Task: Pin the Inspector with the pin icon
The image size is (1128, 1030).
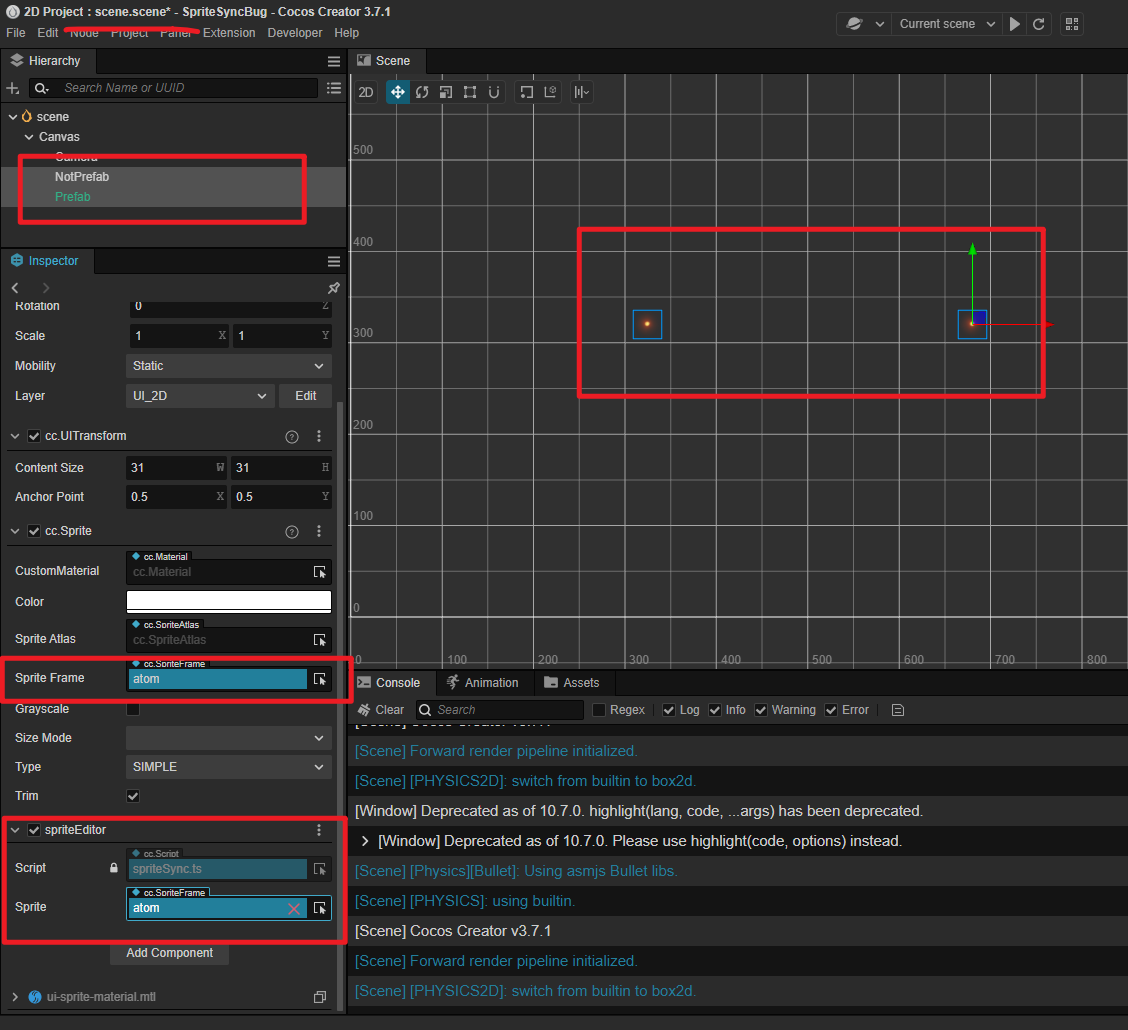Action: [334, 288]
